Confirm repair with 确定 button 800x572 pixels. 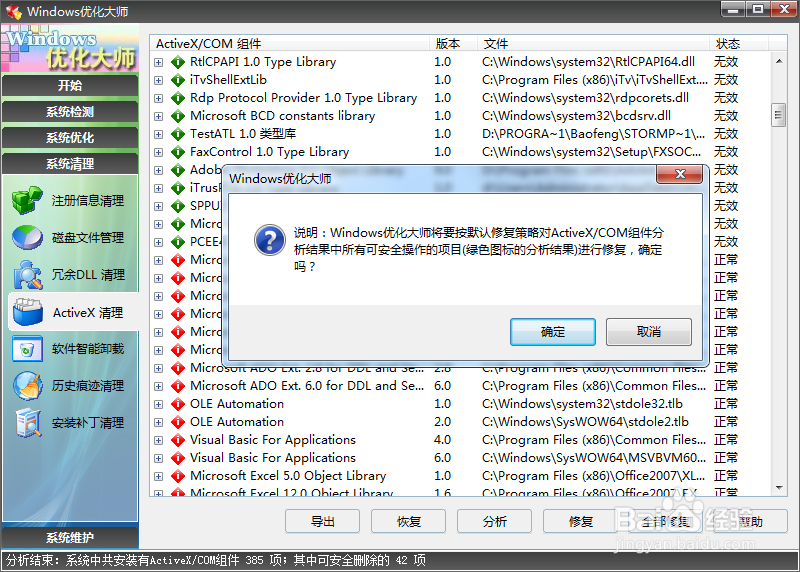553,332
